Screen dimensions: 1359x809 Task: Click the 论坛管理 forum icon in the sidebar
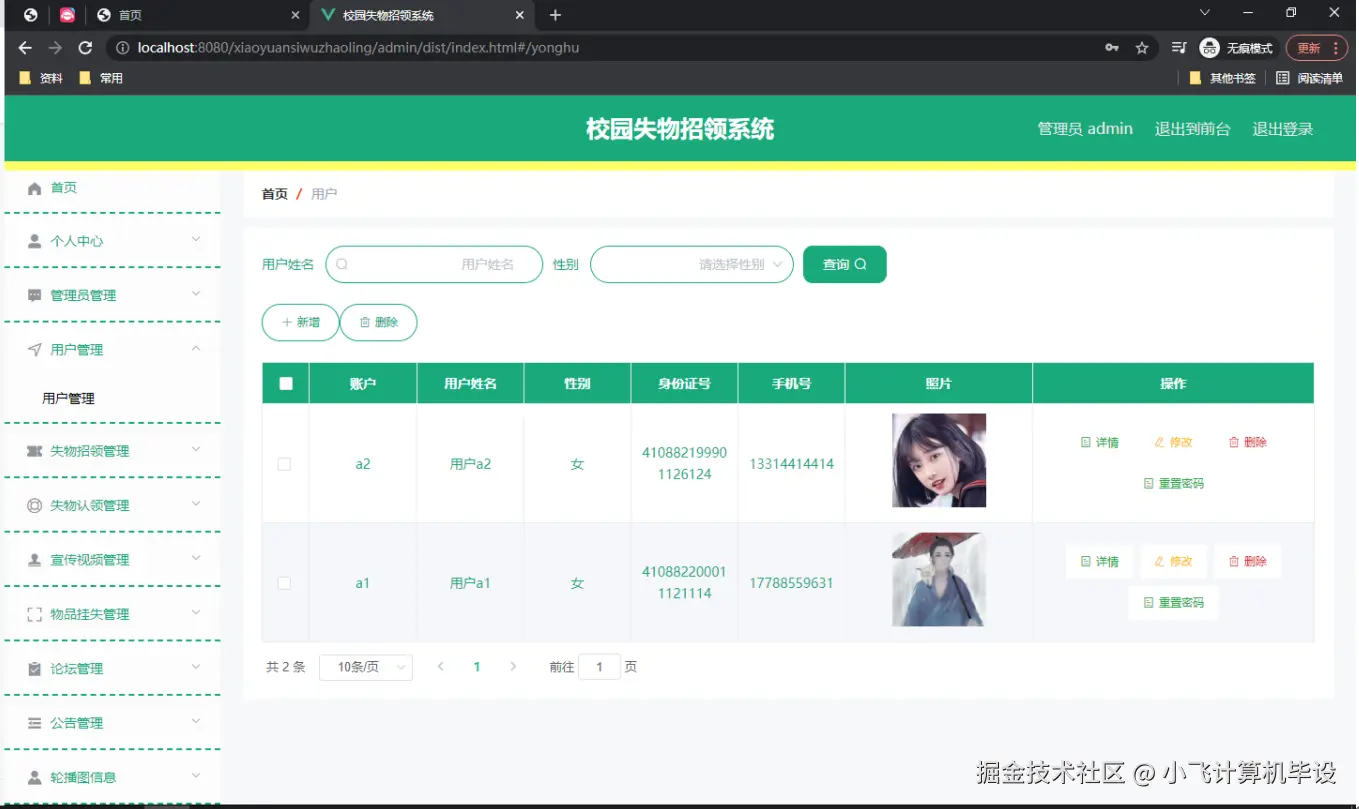[x=35, y=668]
